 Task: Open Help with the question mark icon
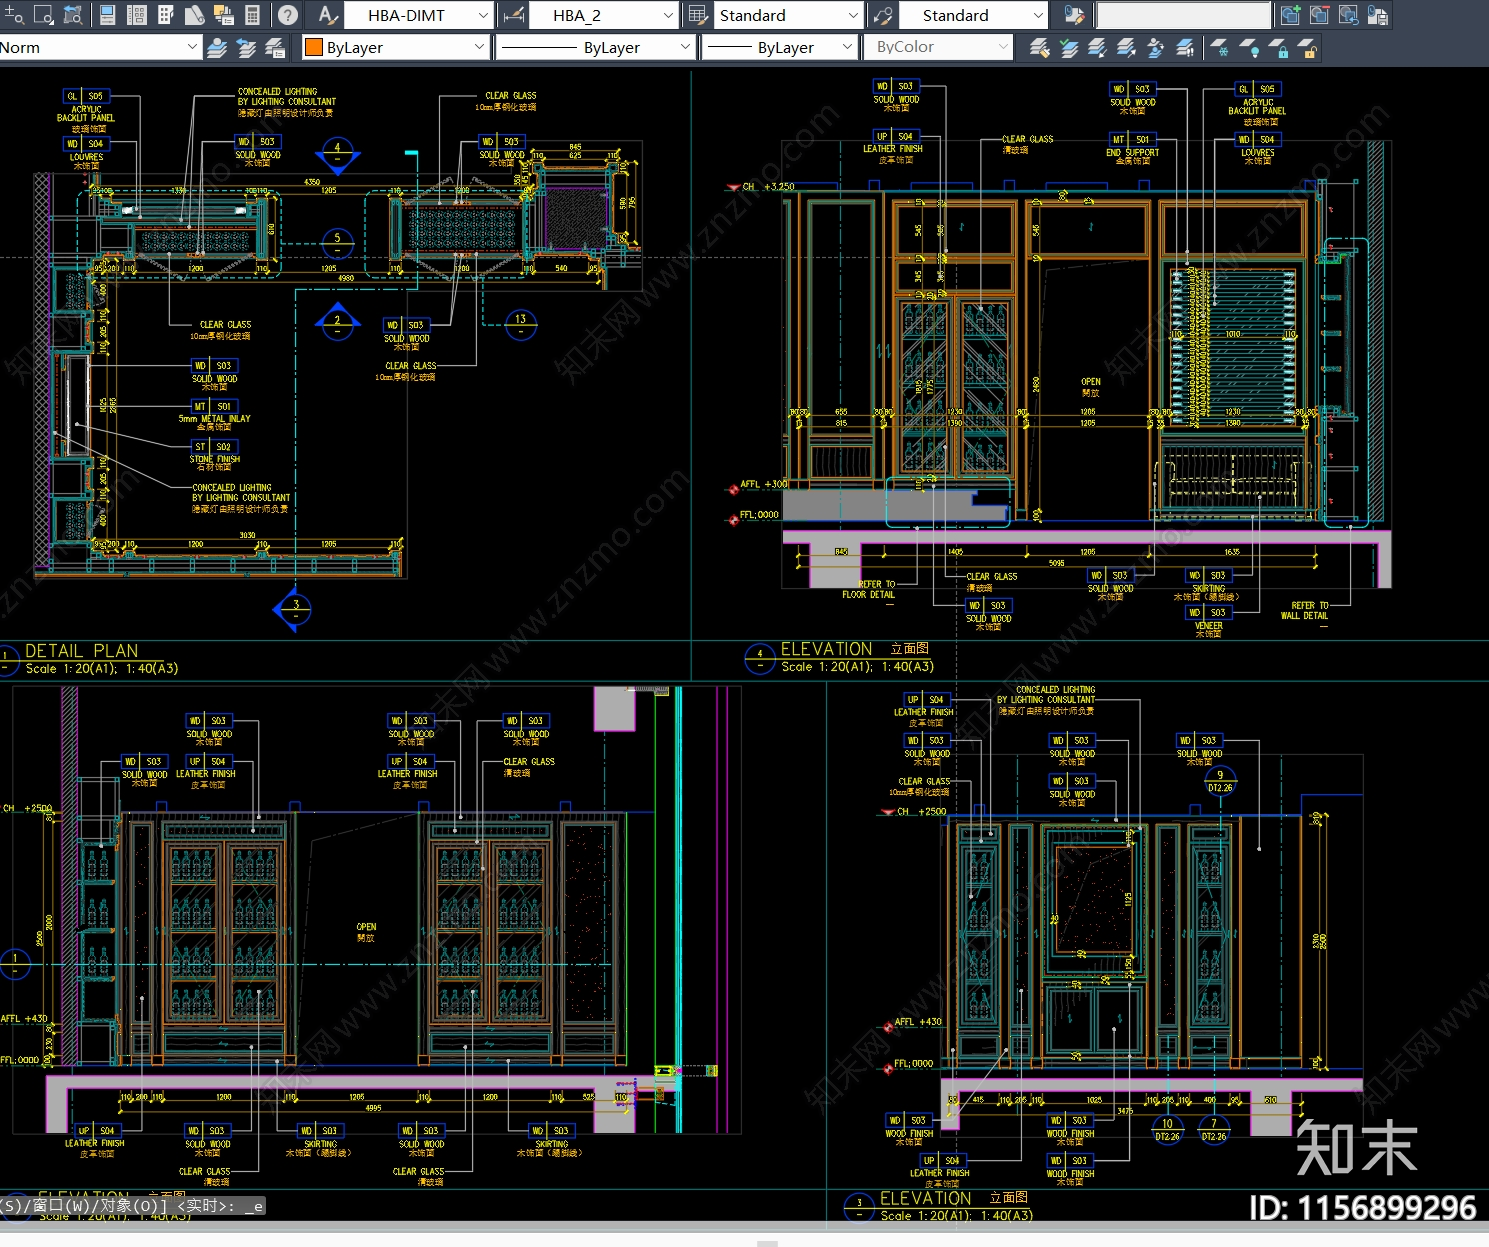287,15
